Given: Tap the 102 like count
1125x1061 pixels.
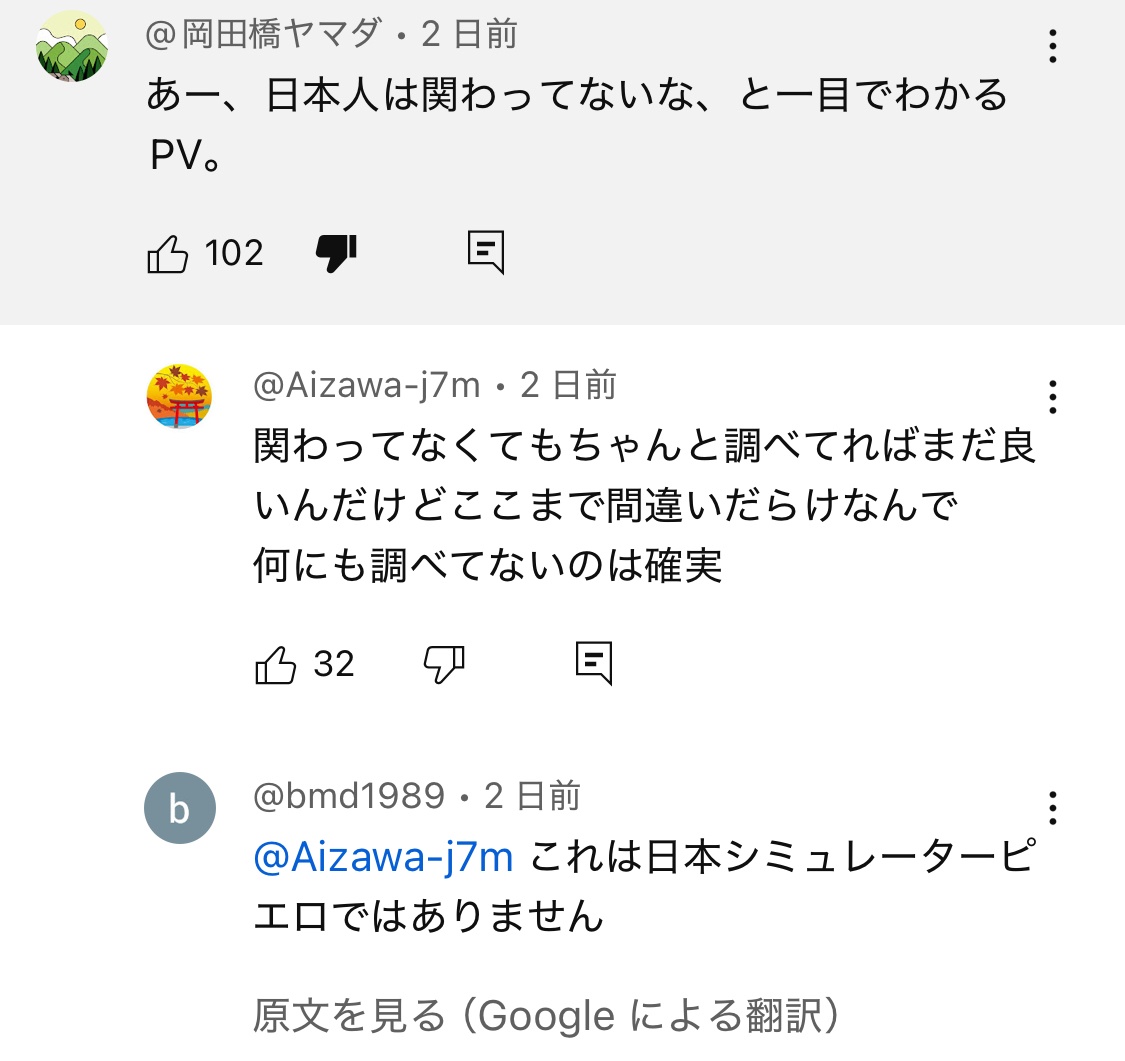Looking at the screenshot, I should point(234,254).
